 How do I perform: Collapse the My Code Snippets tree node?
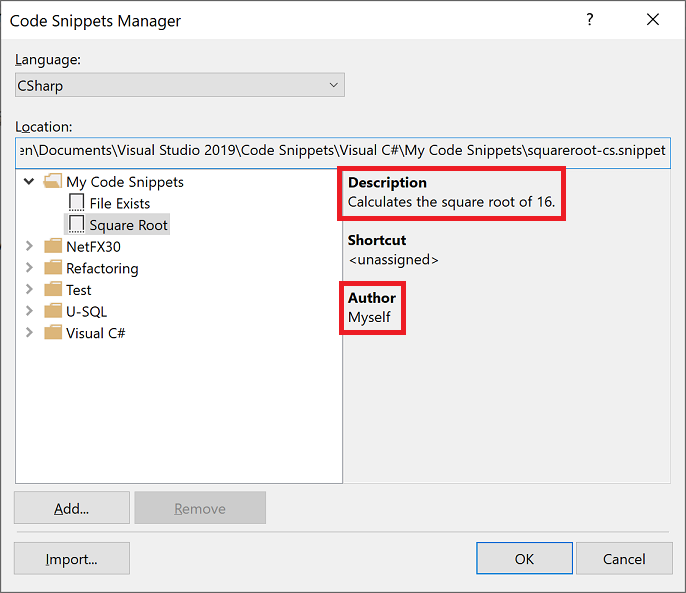pos(29,182)
